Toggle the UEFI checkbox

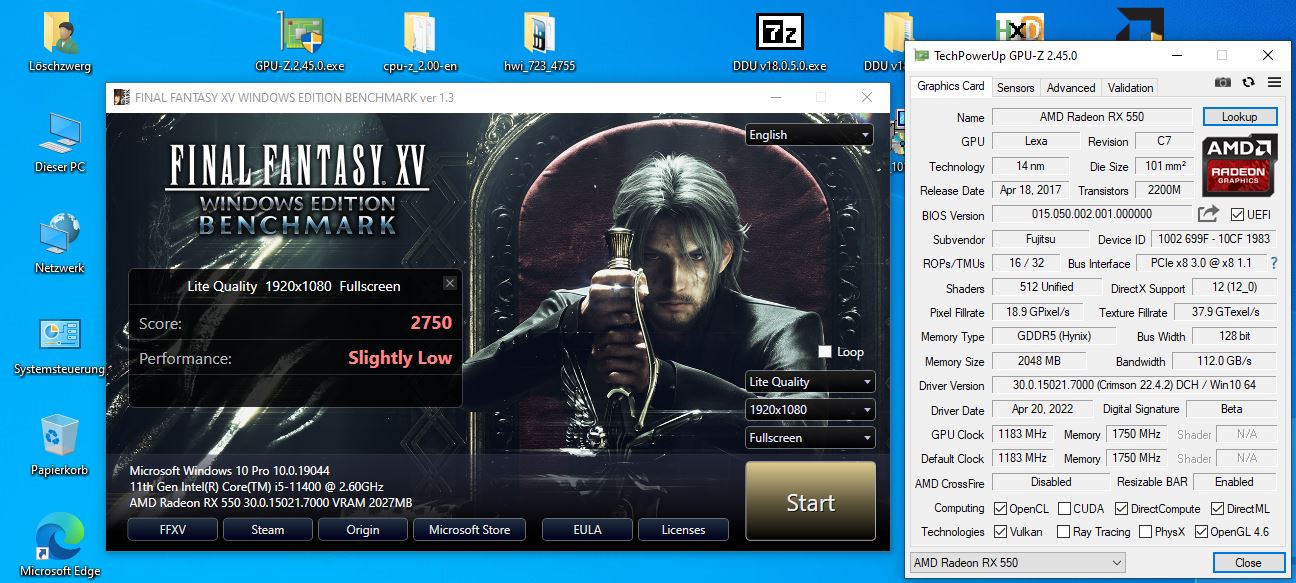(x=1238, y=215)
